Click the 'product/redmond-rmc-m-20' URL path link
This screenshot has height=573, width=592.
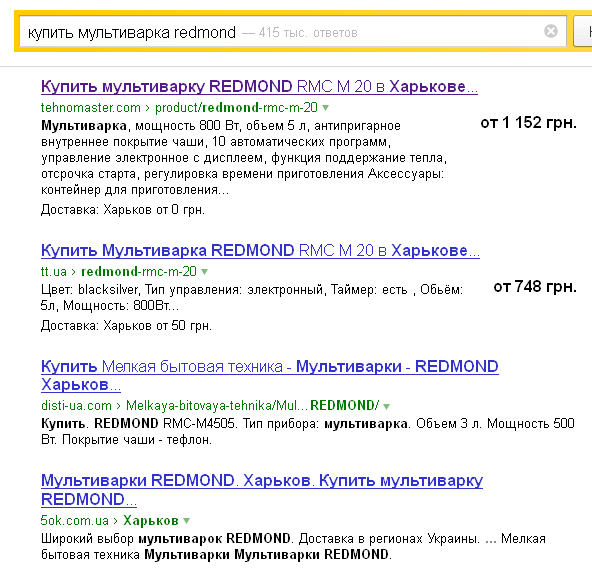[x=236, y=108]
